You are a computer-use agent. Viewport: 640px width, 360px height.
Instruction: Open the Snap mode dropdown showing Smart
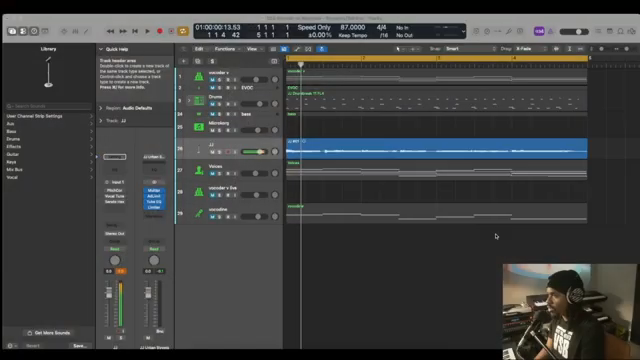[x=471, y=49]
